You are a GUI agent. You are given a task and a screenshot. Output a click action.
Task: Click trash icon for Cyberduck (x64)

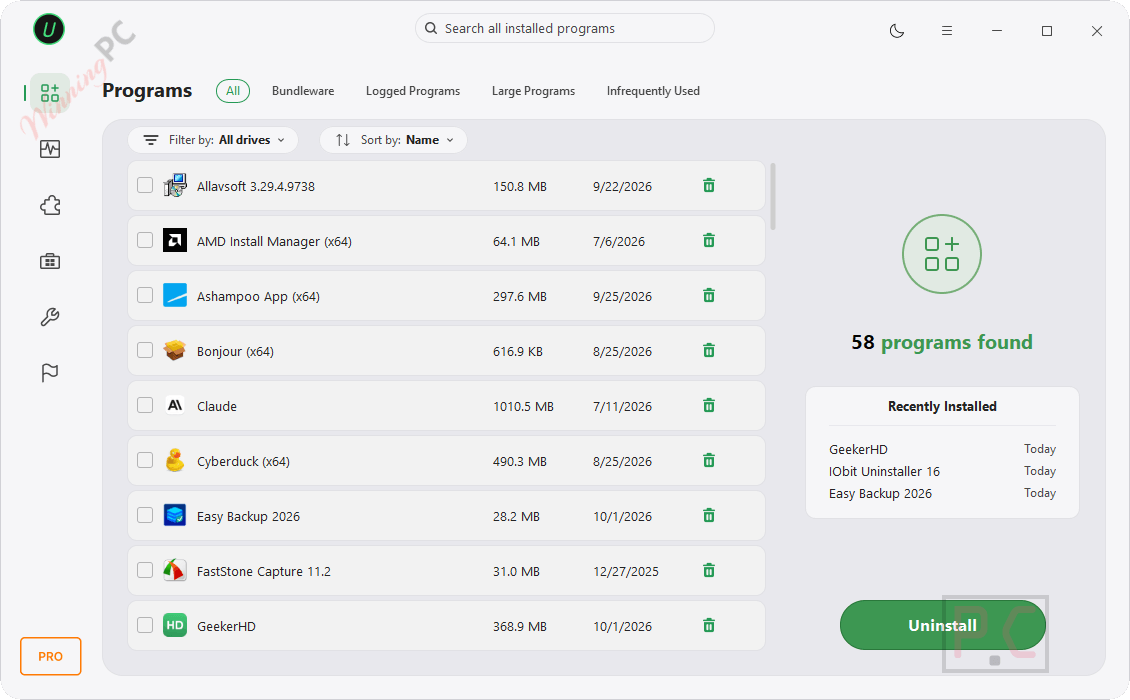[709, 461]
